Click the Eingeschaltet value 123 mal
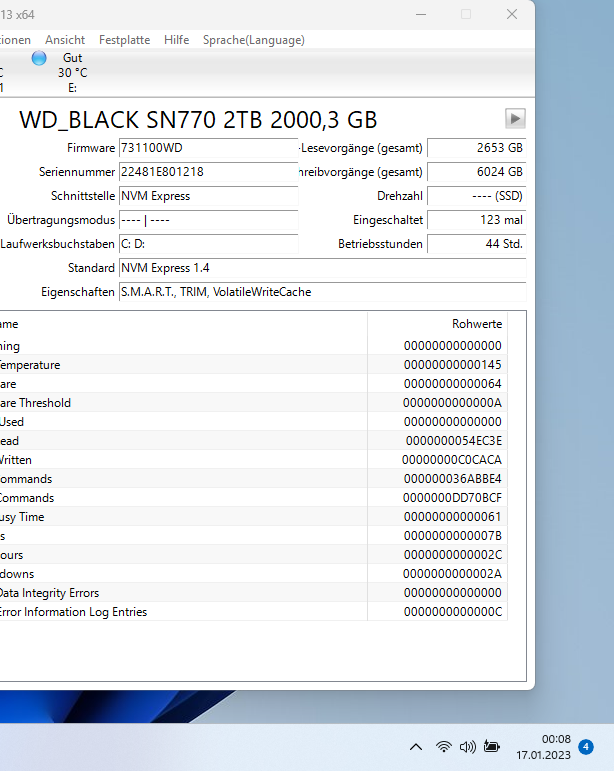The image size is (614, 771). [x=476, y=220]
